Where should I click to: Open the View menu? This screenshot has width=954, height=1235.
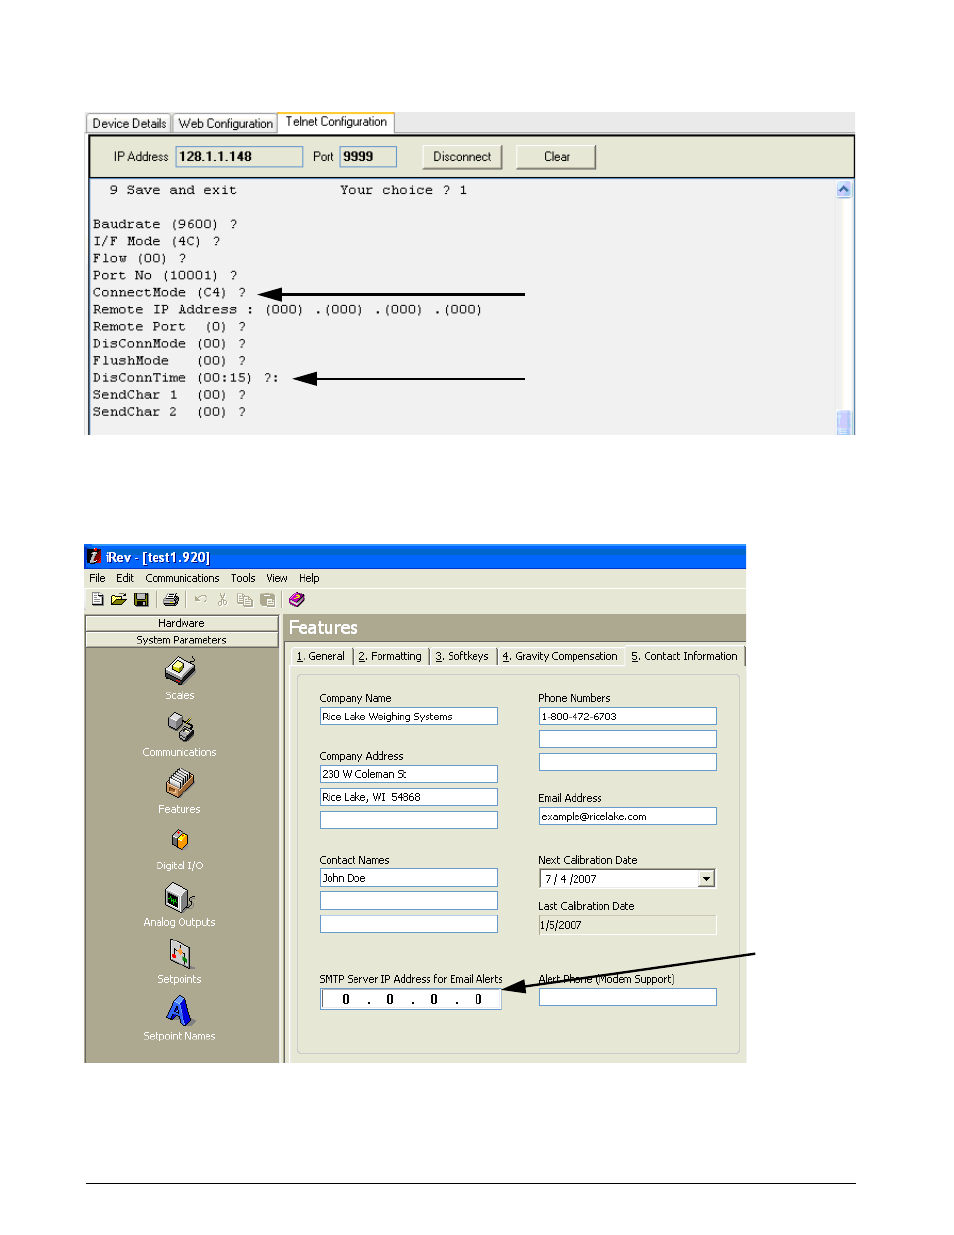(x=277, y=578)
